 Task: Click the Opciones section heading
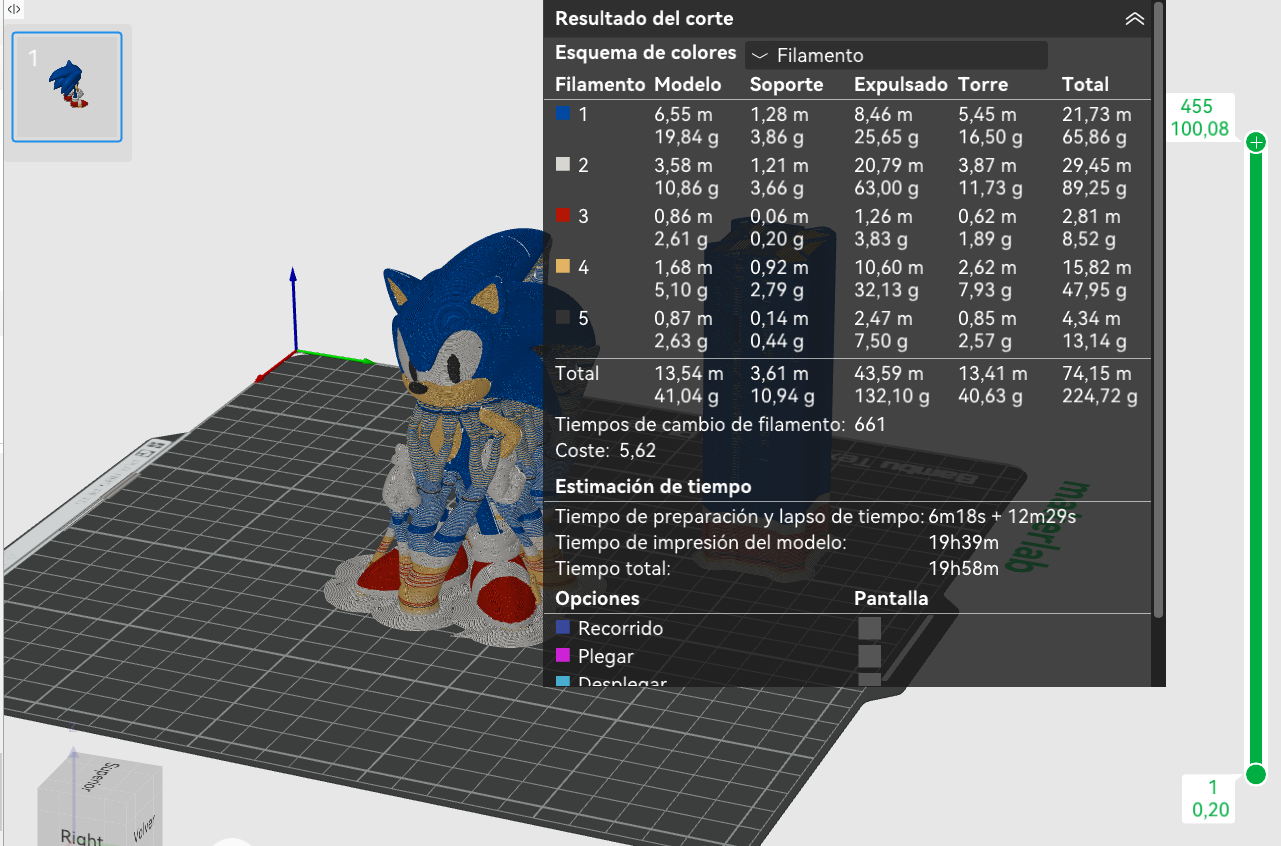(597, 599)
